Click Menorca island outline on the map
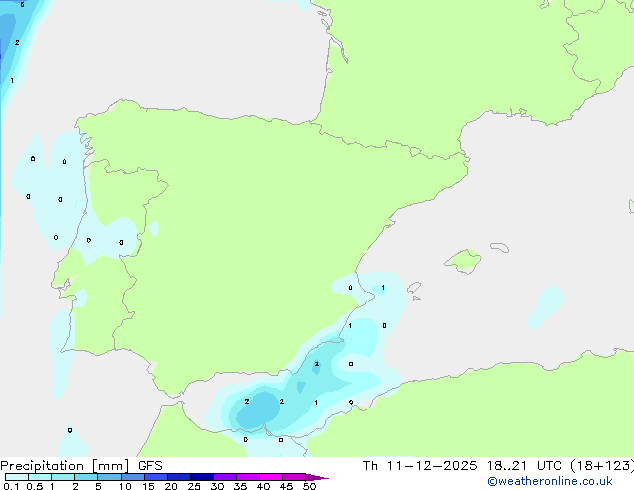The image size is (634, 490). 499,247
